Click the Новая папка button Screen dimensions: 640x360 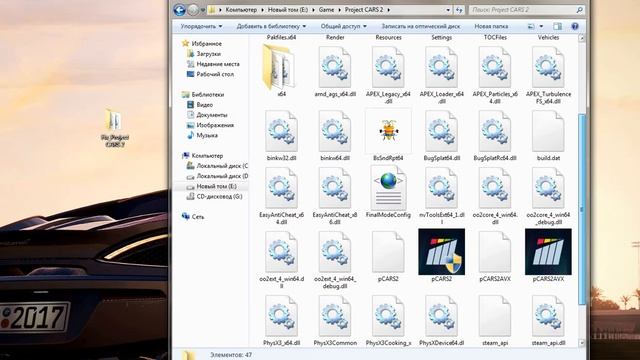(491, 26)
